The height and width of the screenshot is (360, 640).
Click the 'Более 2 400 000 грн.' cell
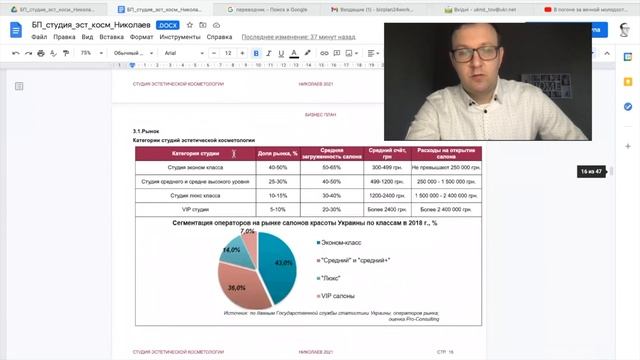[446, 209]
